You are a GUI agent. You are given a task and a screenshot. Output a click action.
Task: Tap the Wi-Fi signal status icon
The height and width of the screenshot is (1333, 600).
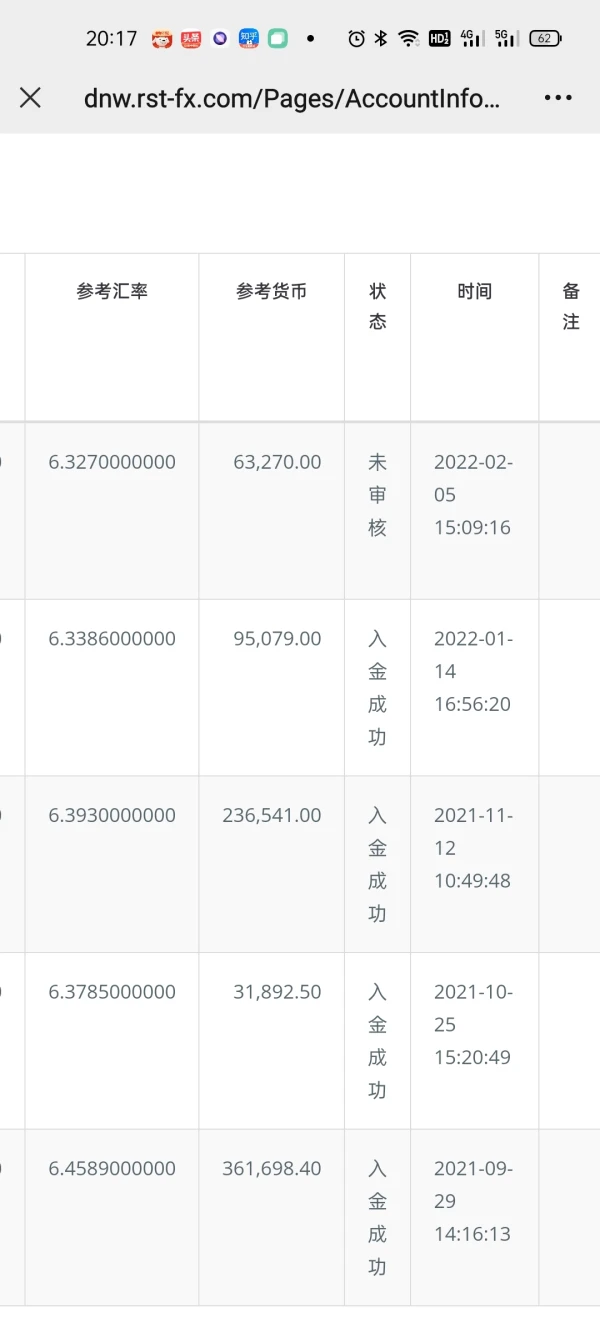(x=408, y=39)
